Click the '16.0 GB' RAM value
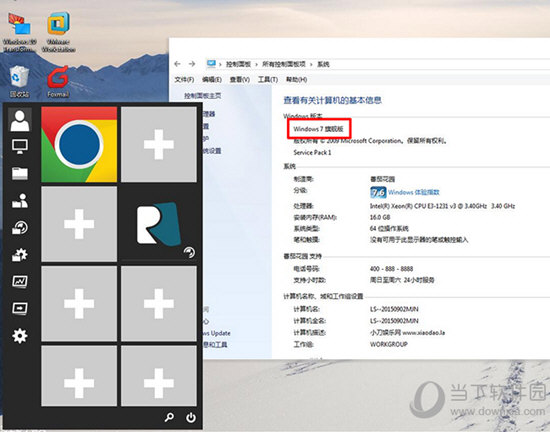 [x=380, y=217]
